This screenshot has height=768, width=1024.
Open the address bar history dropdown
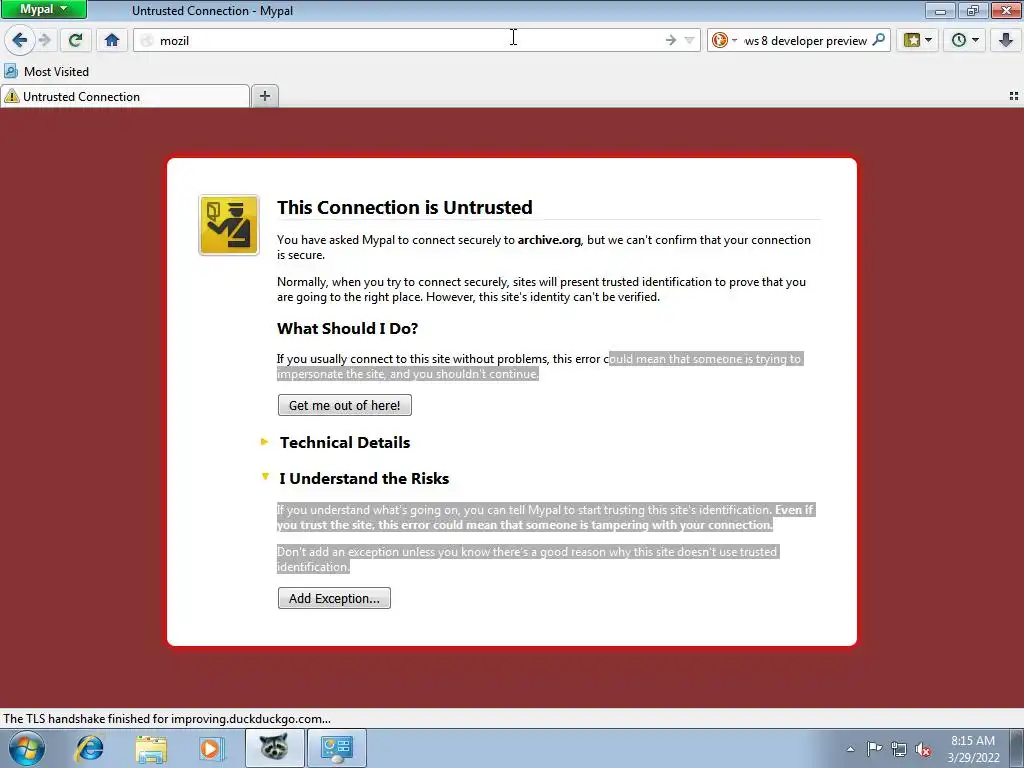tap(689, 40)
